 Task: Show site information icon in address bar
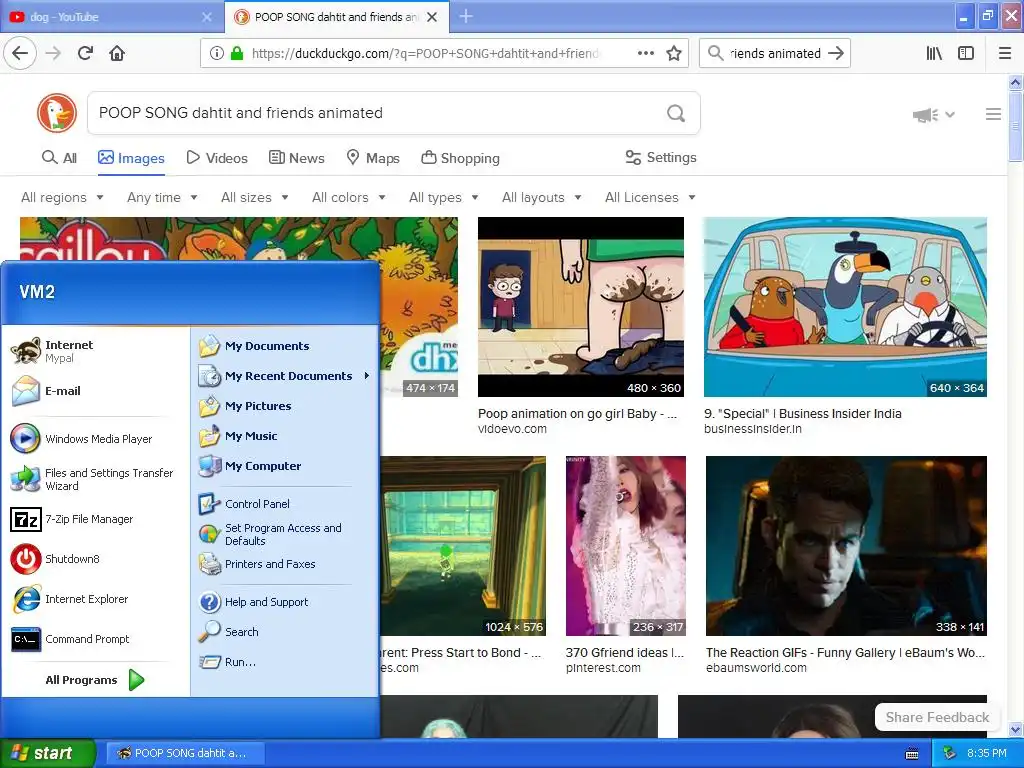217,54
